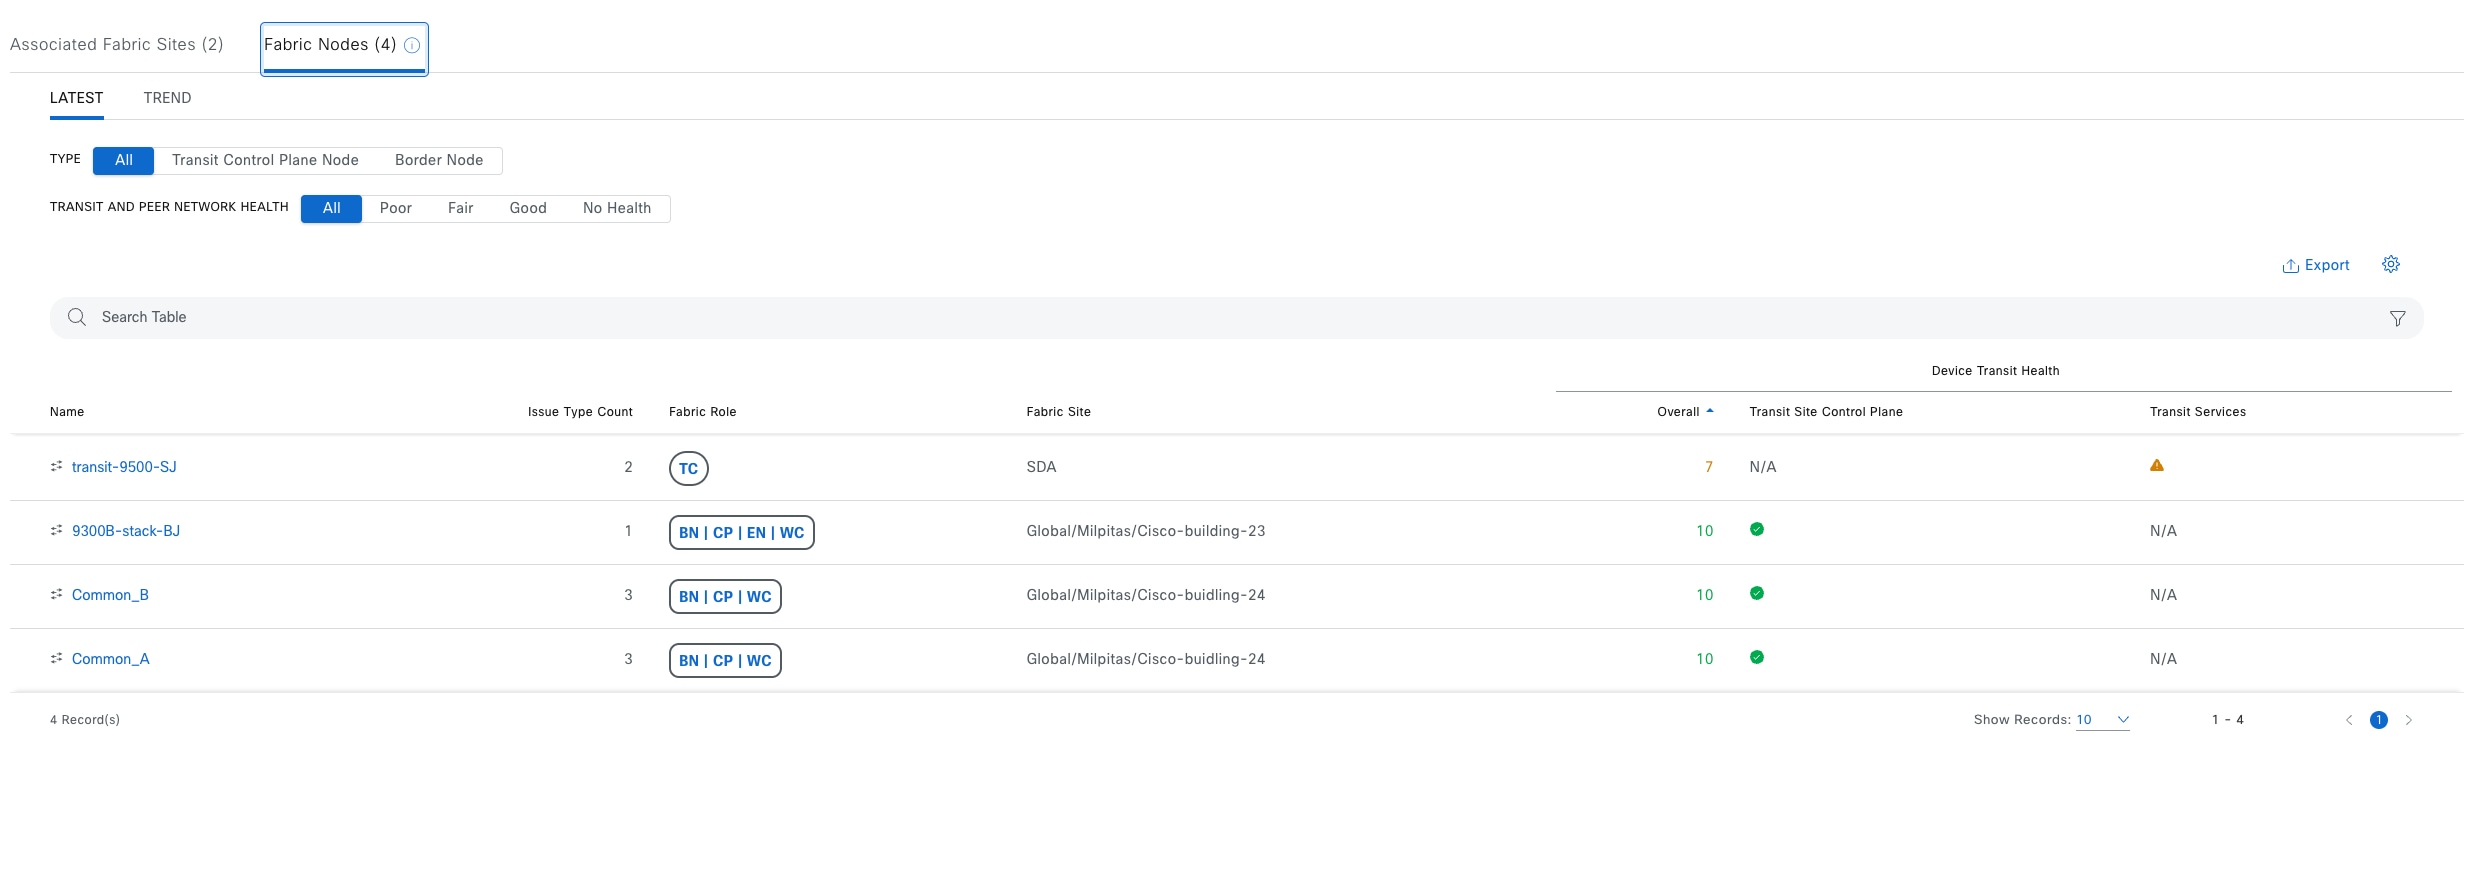Sort by Overall column arrow
The width and height of the screenshot is (2483, 893).
pyautogui.click(x=1710, y=411)
